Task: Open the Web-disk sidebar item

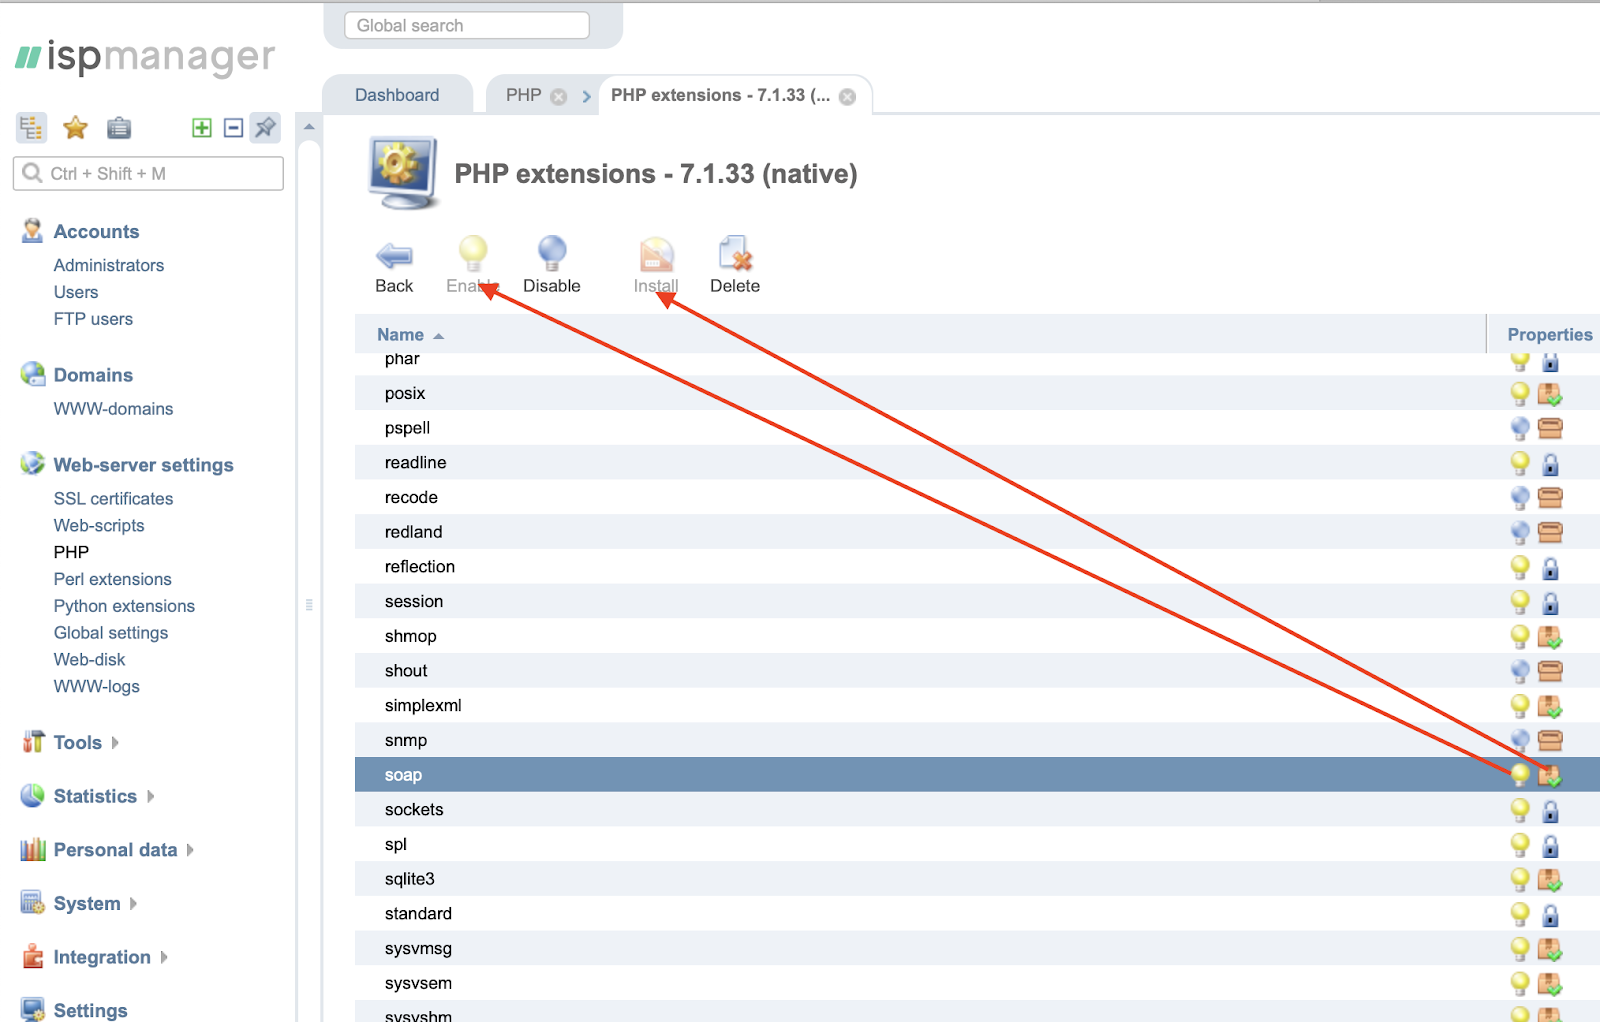Action: (90, 660)
